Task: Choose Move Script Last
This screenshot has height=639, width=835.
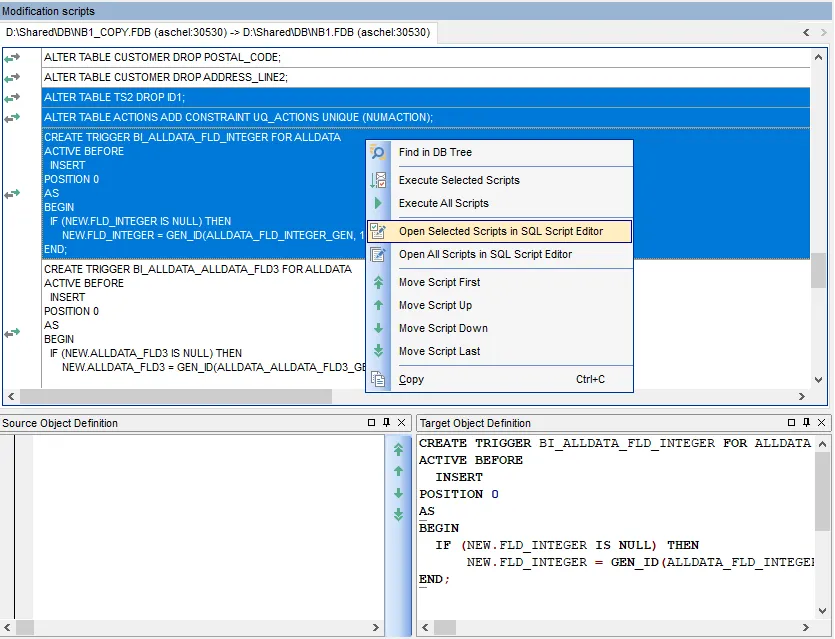Action: pos(500,351)
